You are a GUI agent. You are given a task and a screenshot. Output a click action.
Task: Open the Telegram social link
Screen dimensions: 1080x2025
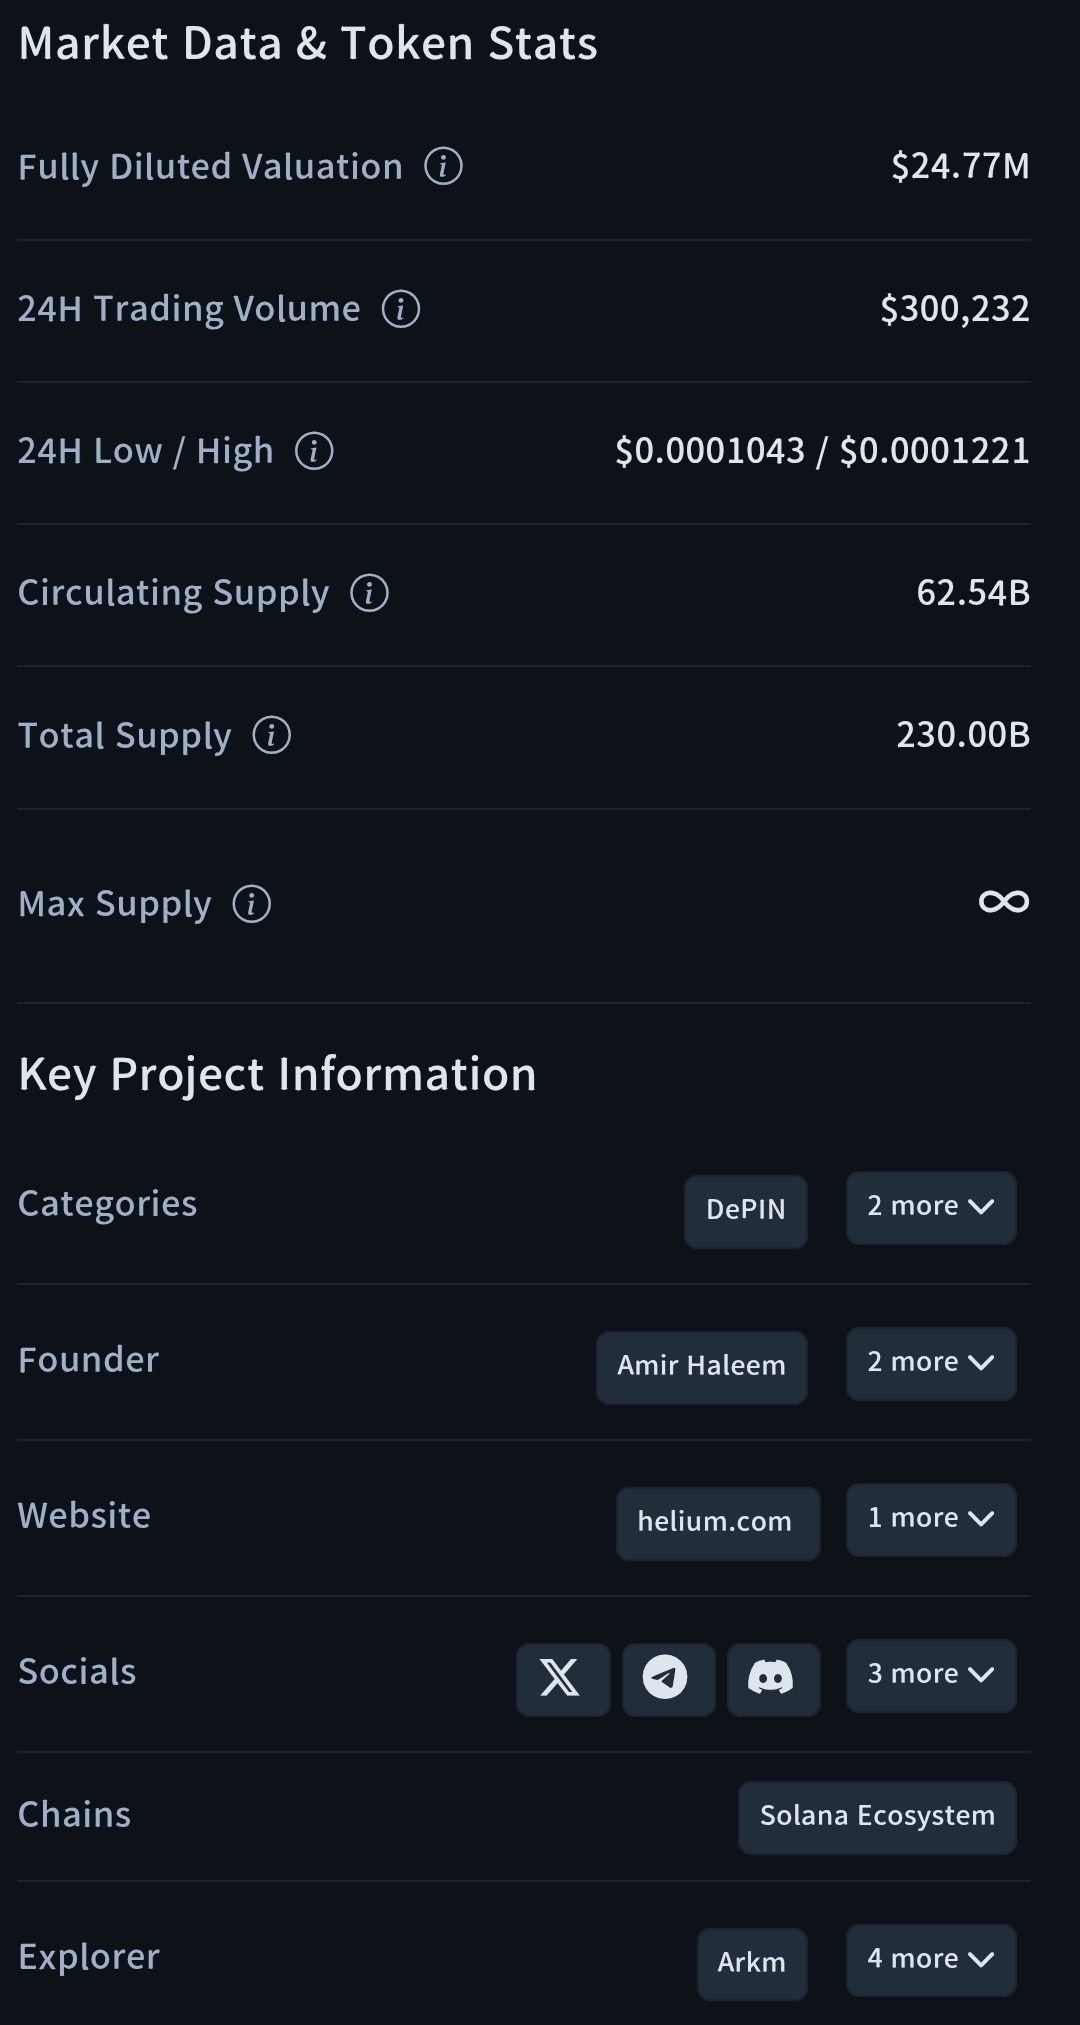(x=667, y=1679)
